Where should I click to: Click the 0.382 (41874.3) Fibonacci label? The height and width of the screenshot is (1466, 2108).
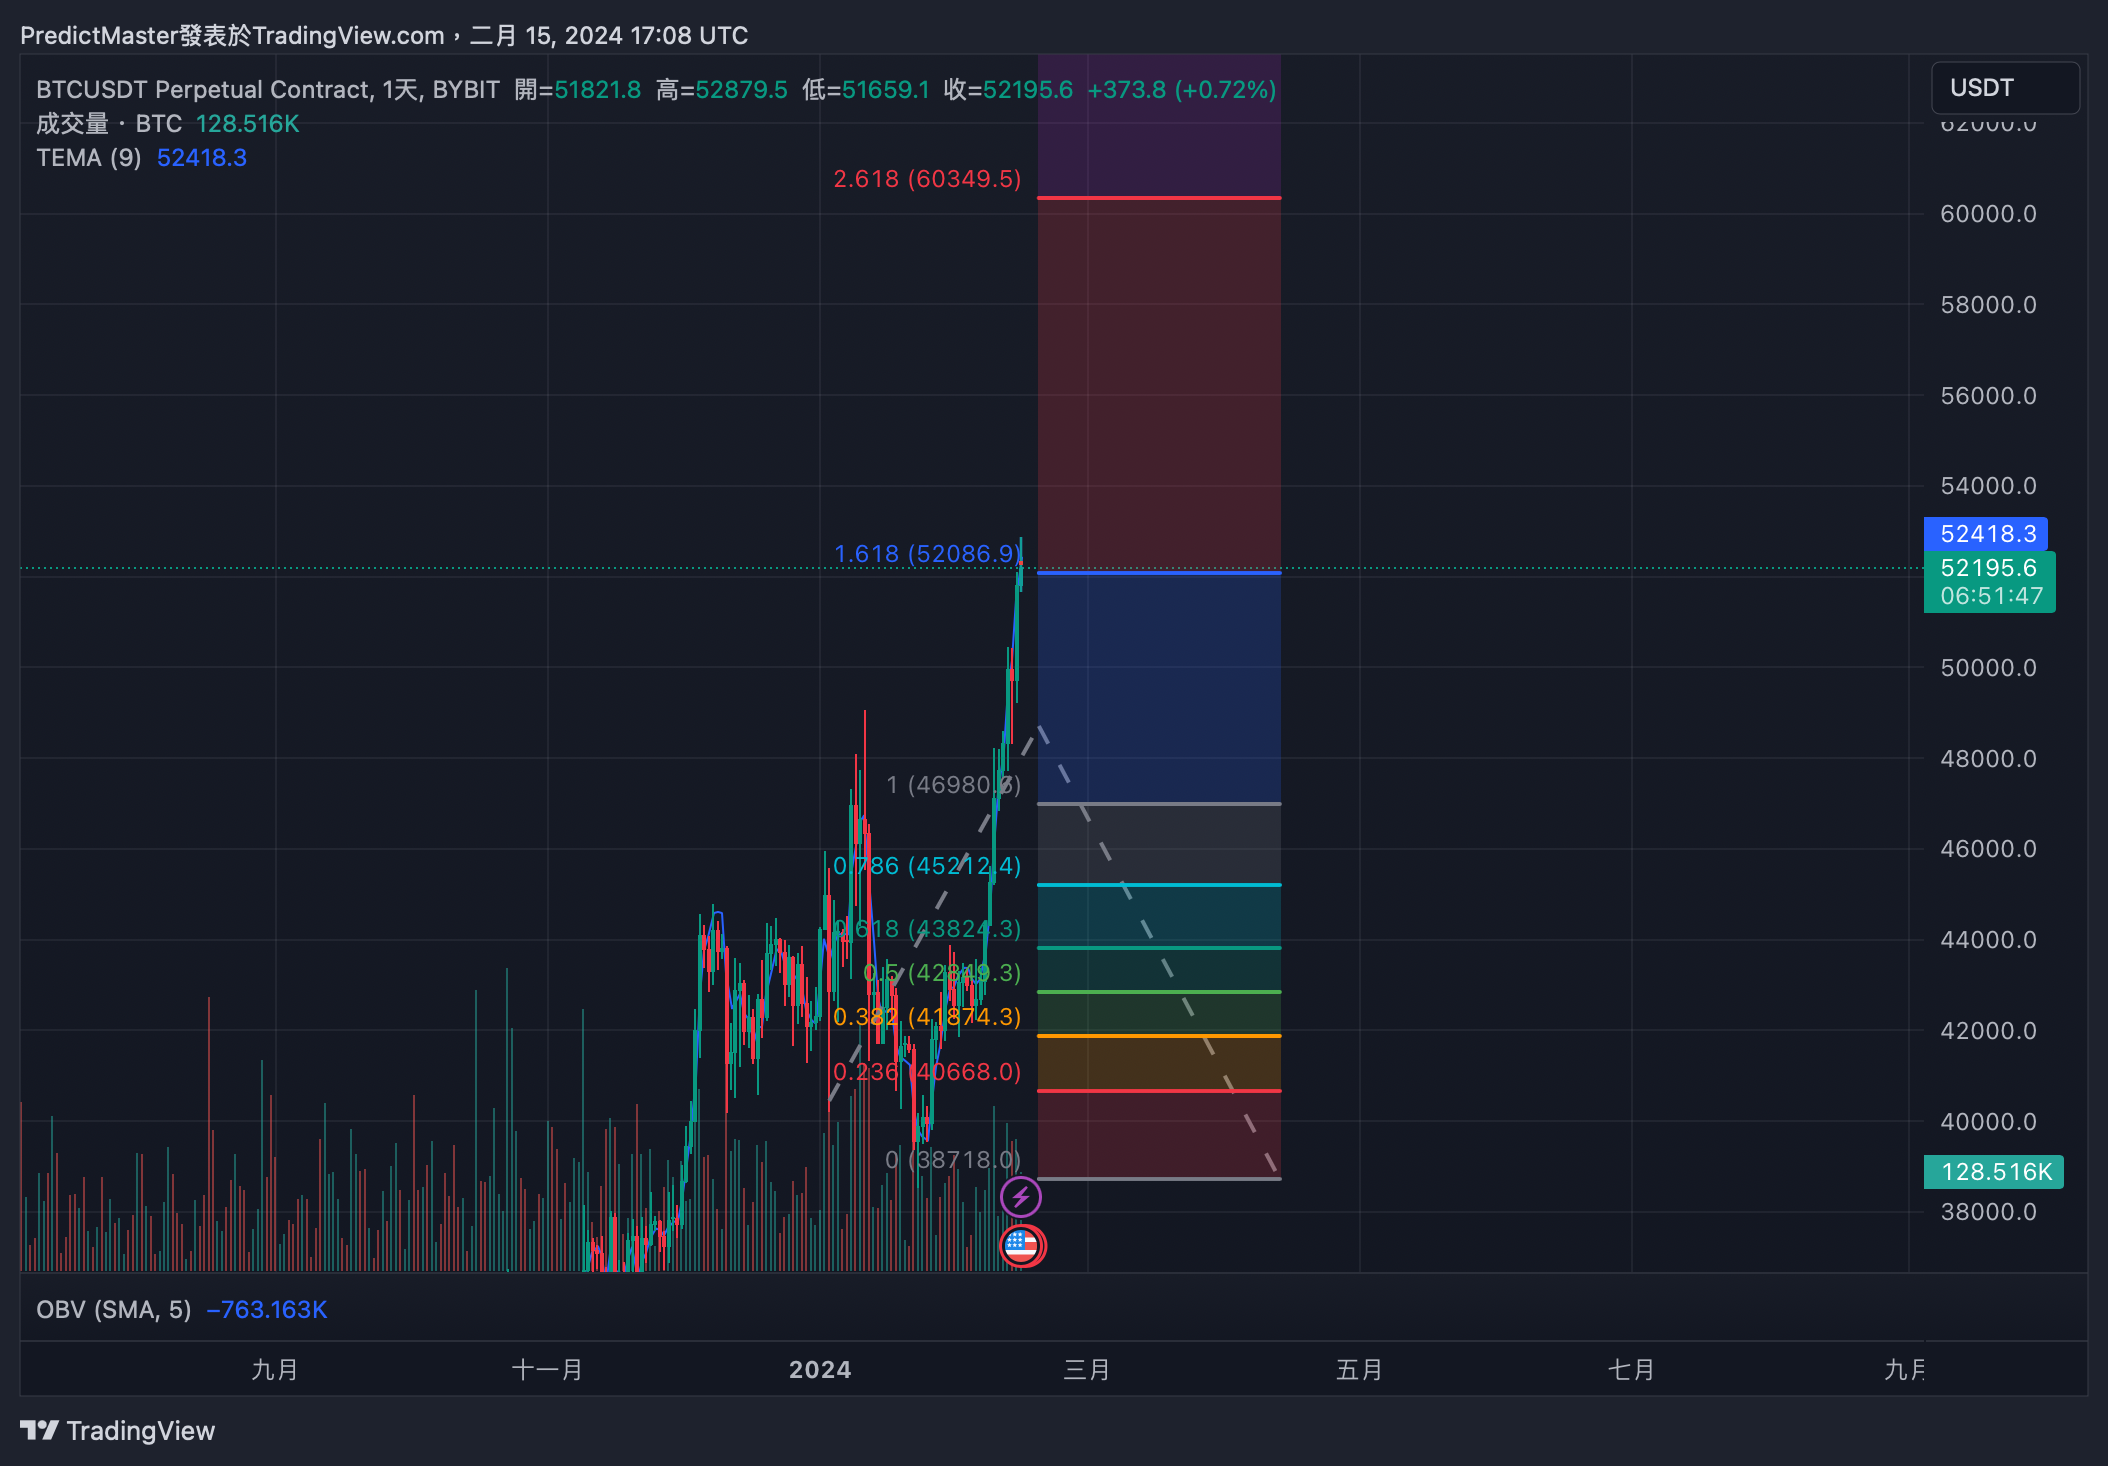(x=927, y=1017)
